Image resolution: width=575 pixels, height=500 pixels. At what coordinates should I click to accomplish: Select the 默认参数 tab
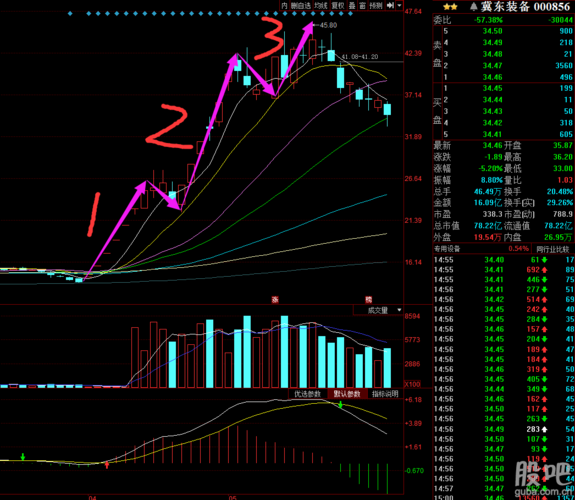[x=347, y=394]
